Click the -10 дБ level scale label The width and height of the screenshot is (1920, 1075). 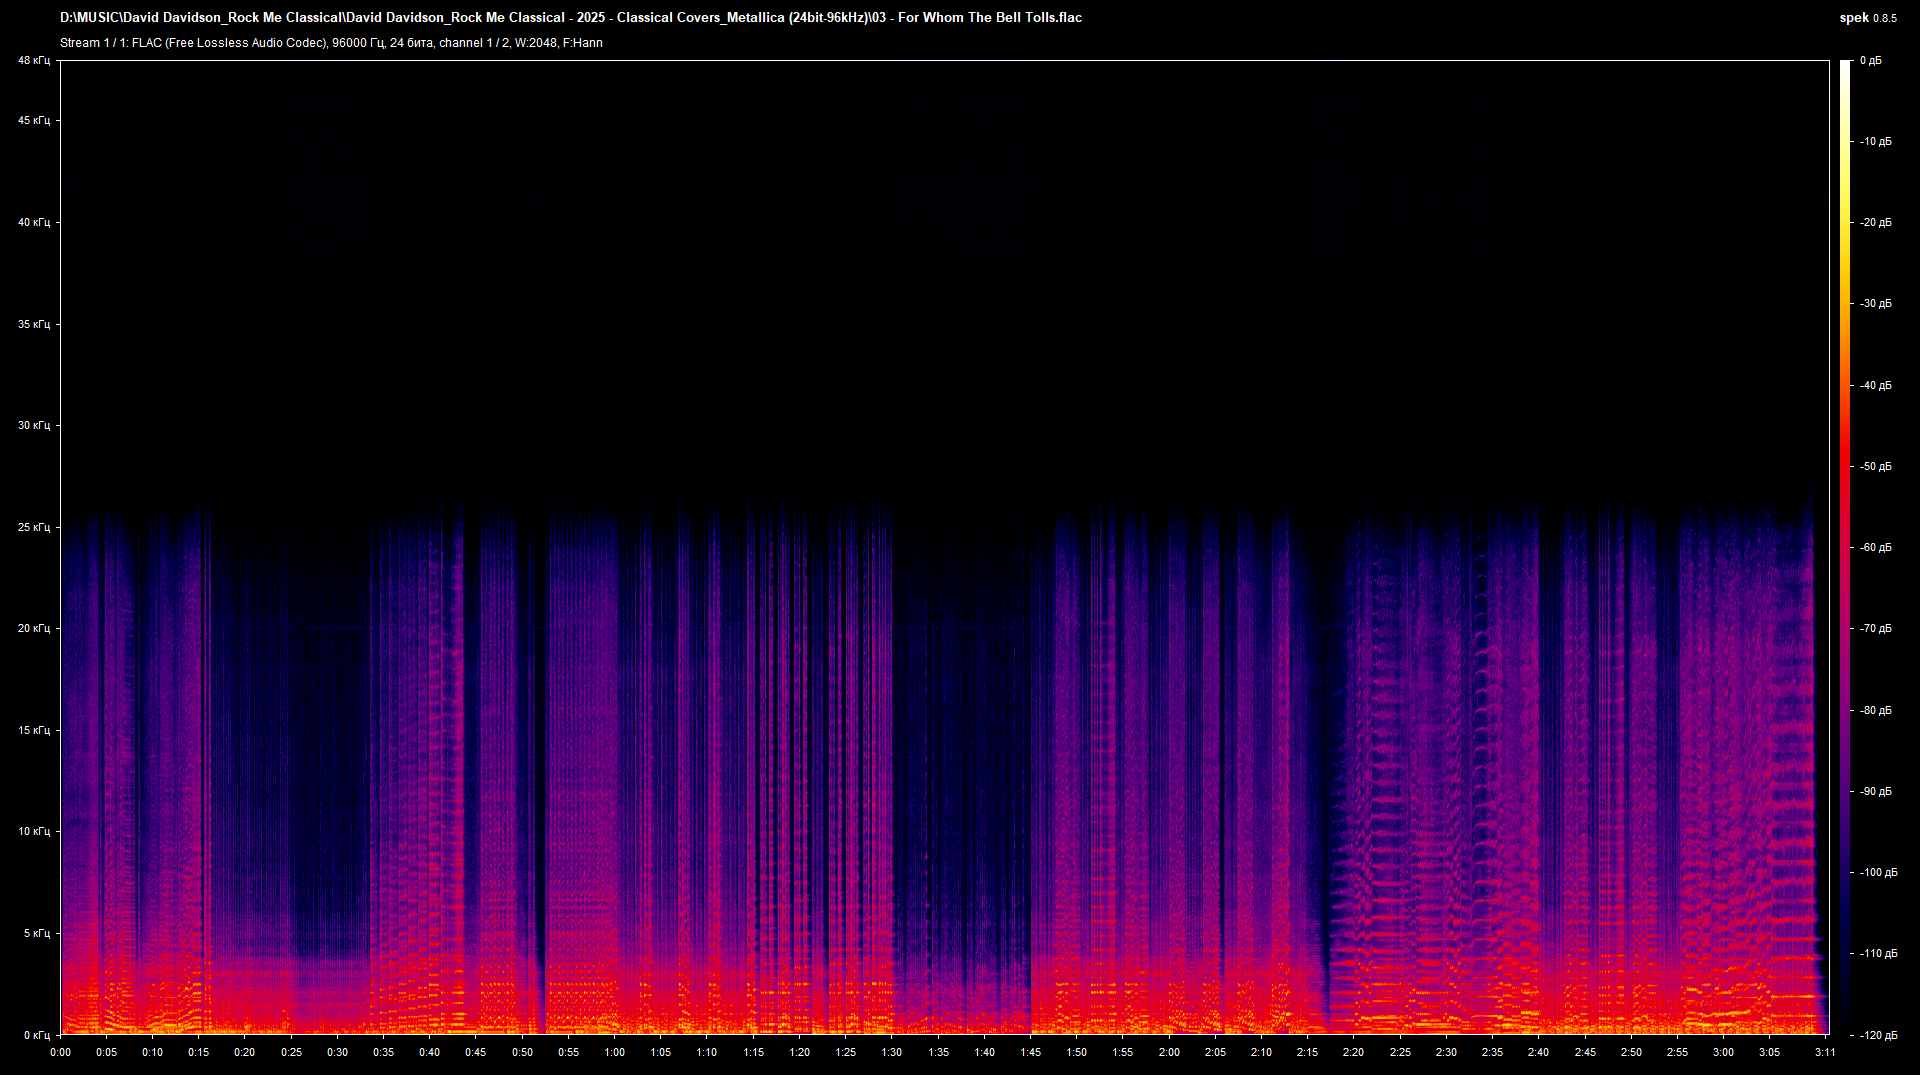pos(1876,142)
